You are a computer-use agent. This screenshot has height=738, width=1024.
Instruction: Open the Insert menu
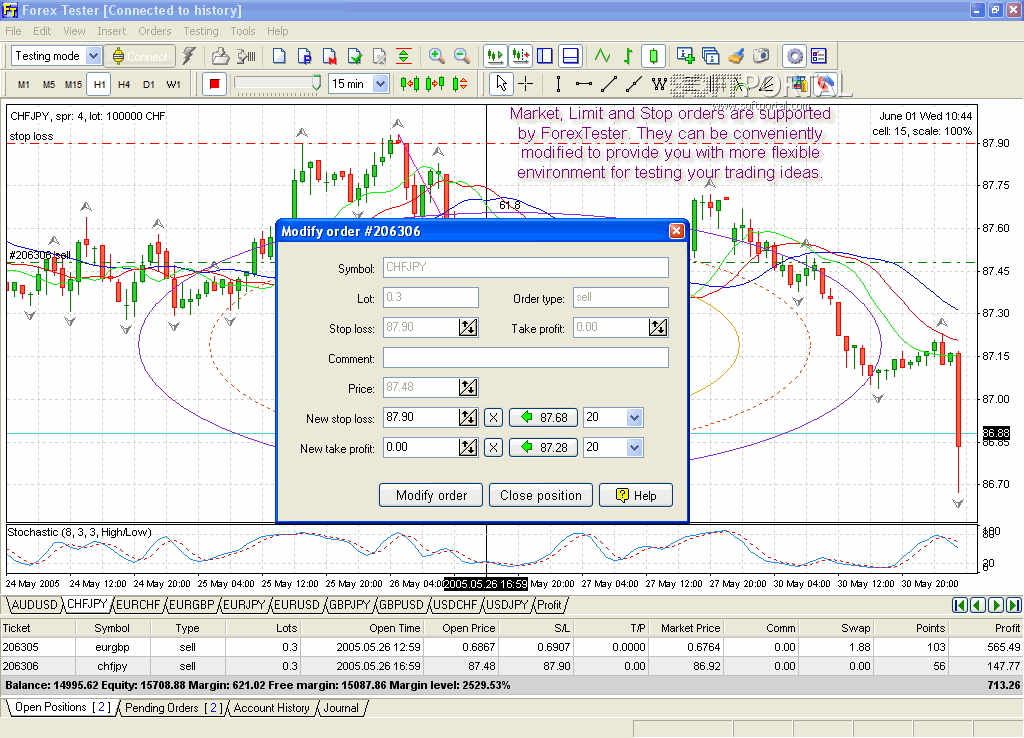point(112,31)
